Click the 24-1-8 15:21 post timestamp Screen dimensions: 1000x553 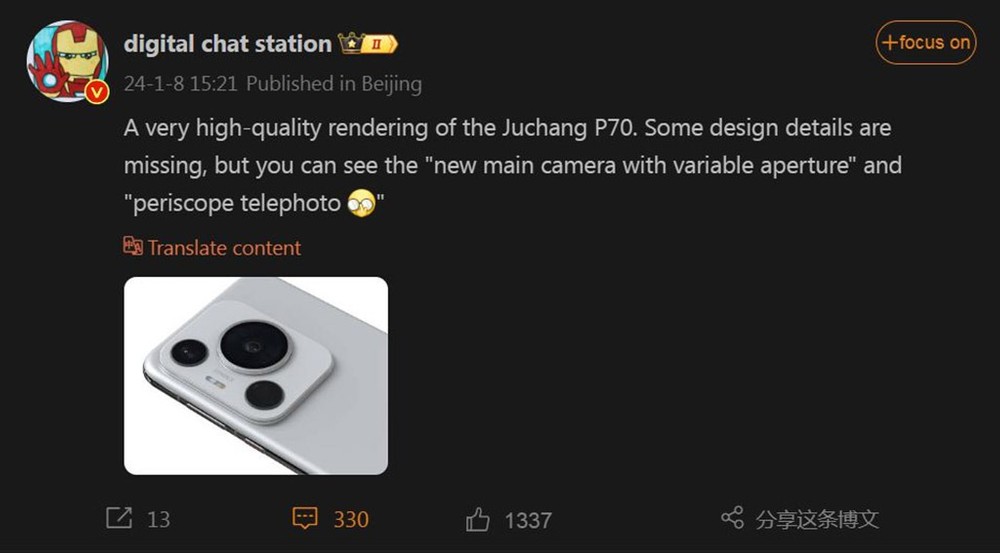[x=180, y=84]
